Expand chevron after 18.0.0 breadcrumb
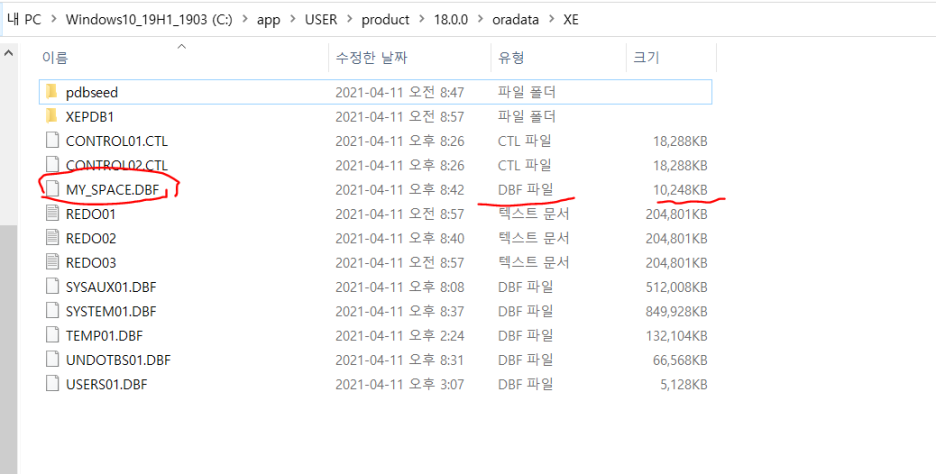The height and width of the screenshot is (474, 936). point(480,19)
